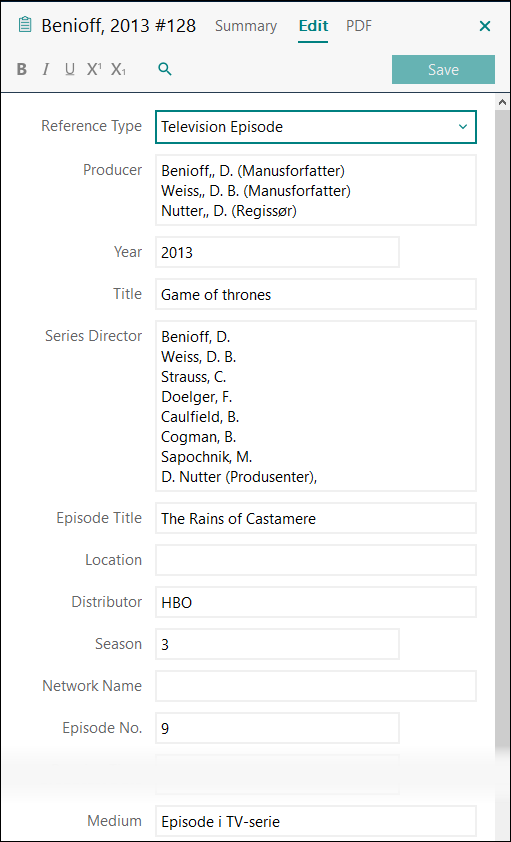511x842 pixels.
Task: Close the reference panel with X
Action: click(485, 26)
